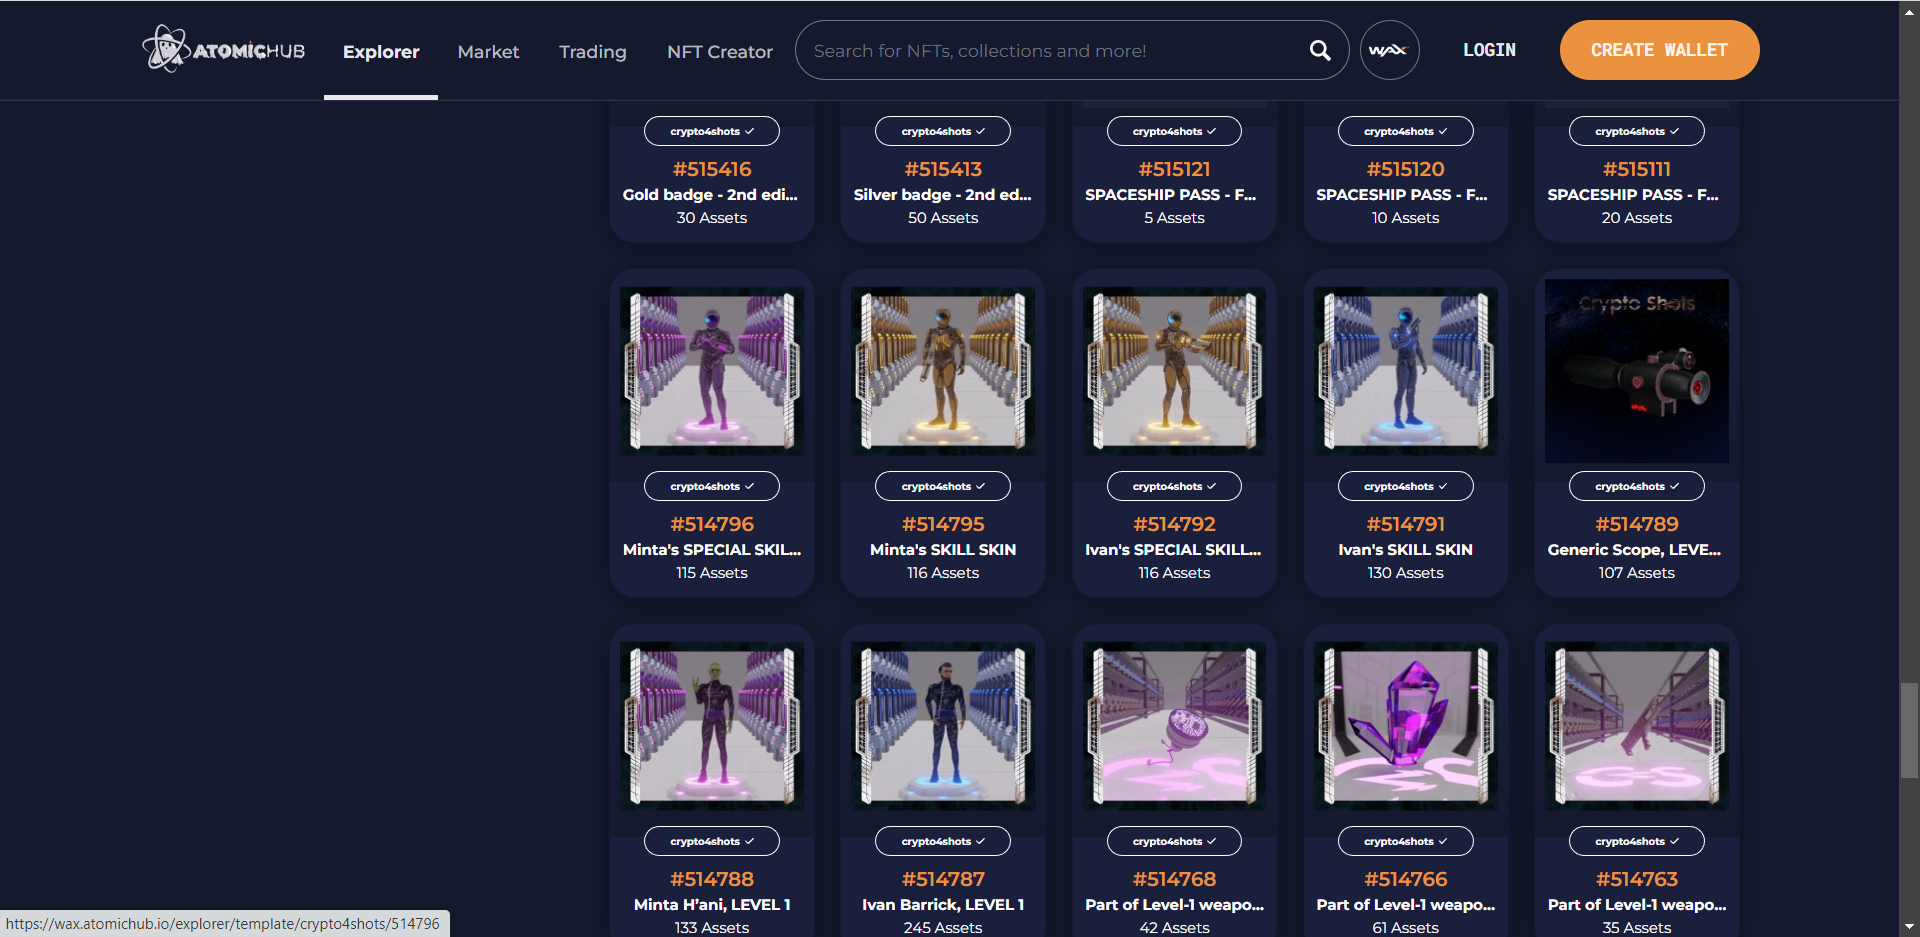Expand crypto4shots badge above template #514768
The width and height of the screenshot is (1920, 937).
[1174, 841]
